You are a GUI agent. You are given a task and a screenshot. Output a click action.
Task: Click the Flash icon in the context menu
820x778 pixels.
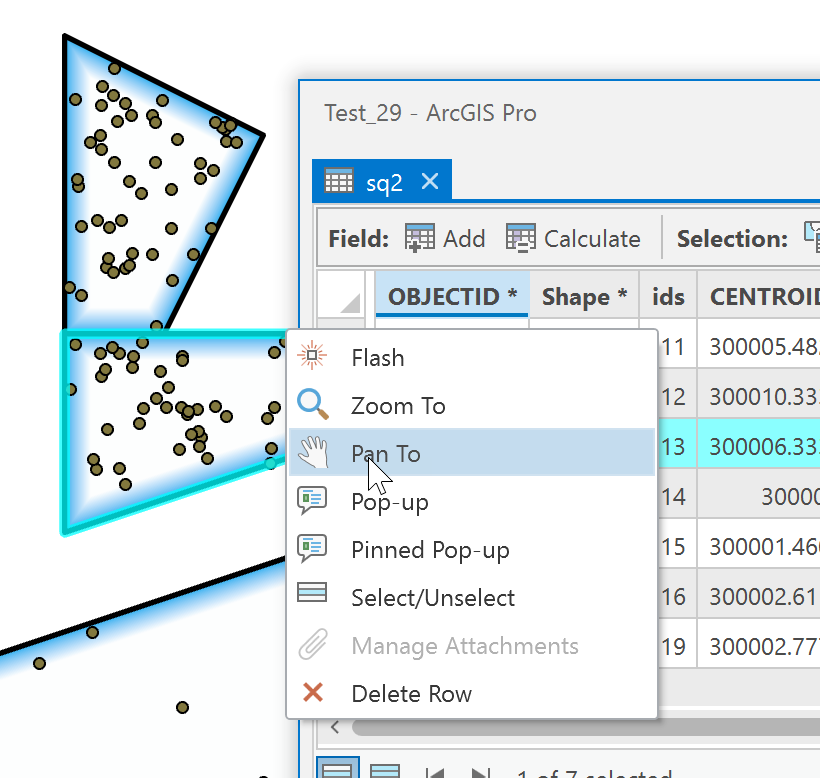tap(310, 356)
